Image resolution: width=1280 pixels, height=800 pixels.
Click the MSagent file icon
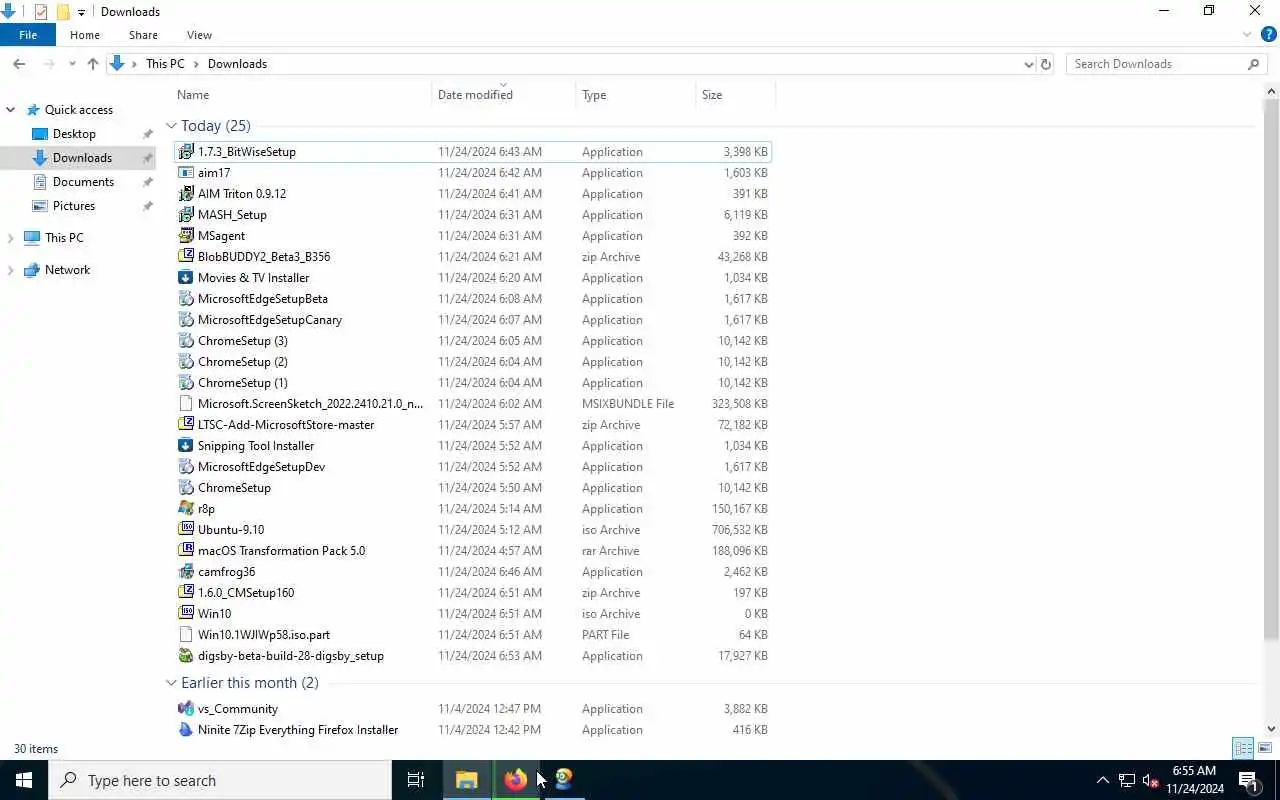186,236
